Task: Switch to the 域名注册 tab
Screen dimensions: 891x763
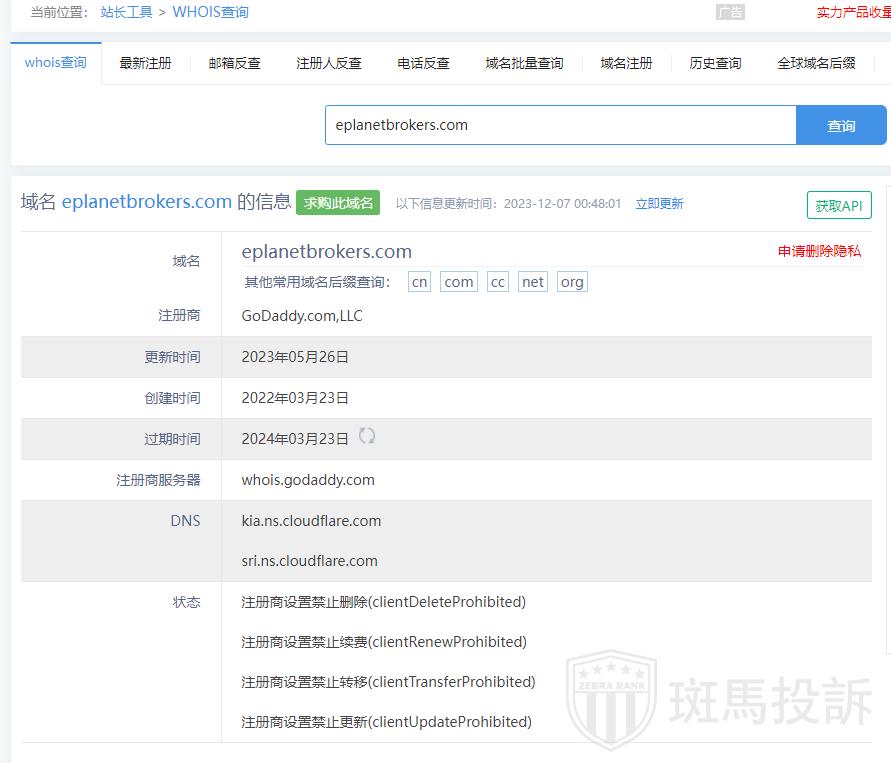Action: pos(626,63)
